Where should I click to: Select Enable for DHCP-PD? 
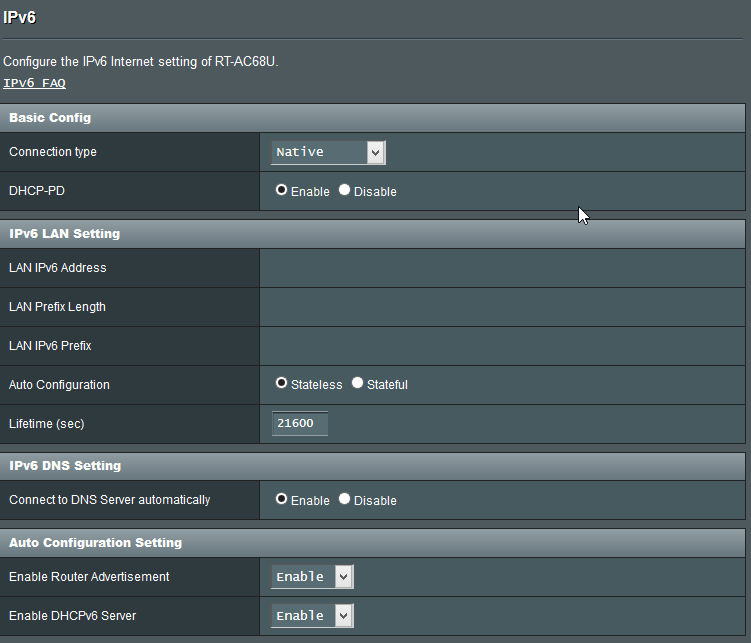tap(281, 190)
